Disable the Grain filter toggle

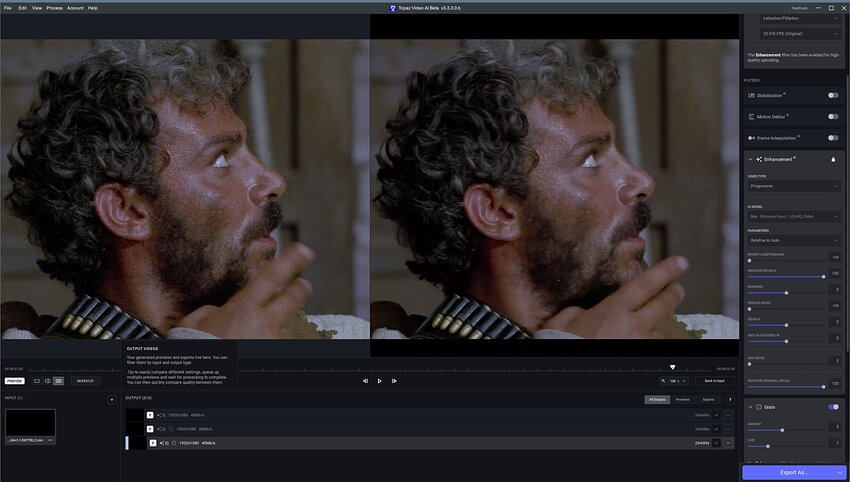pos(833,407)
